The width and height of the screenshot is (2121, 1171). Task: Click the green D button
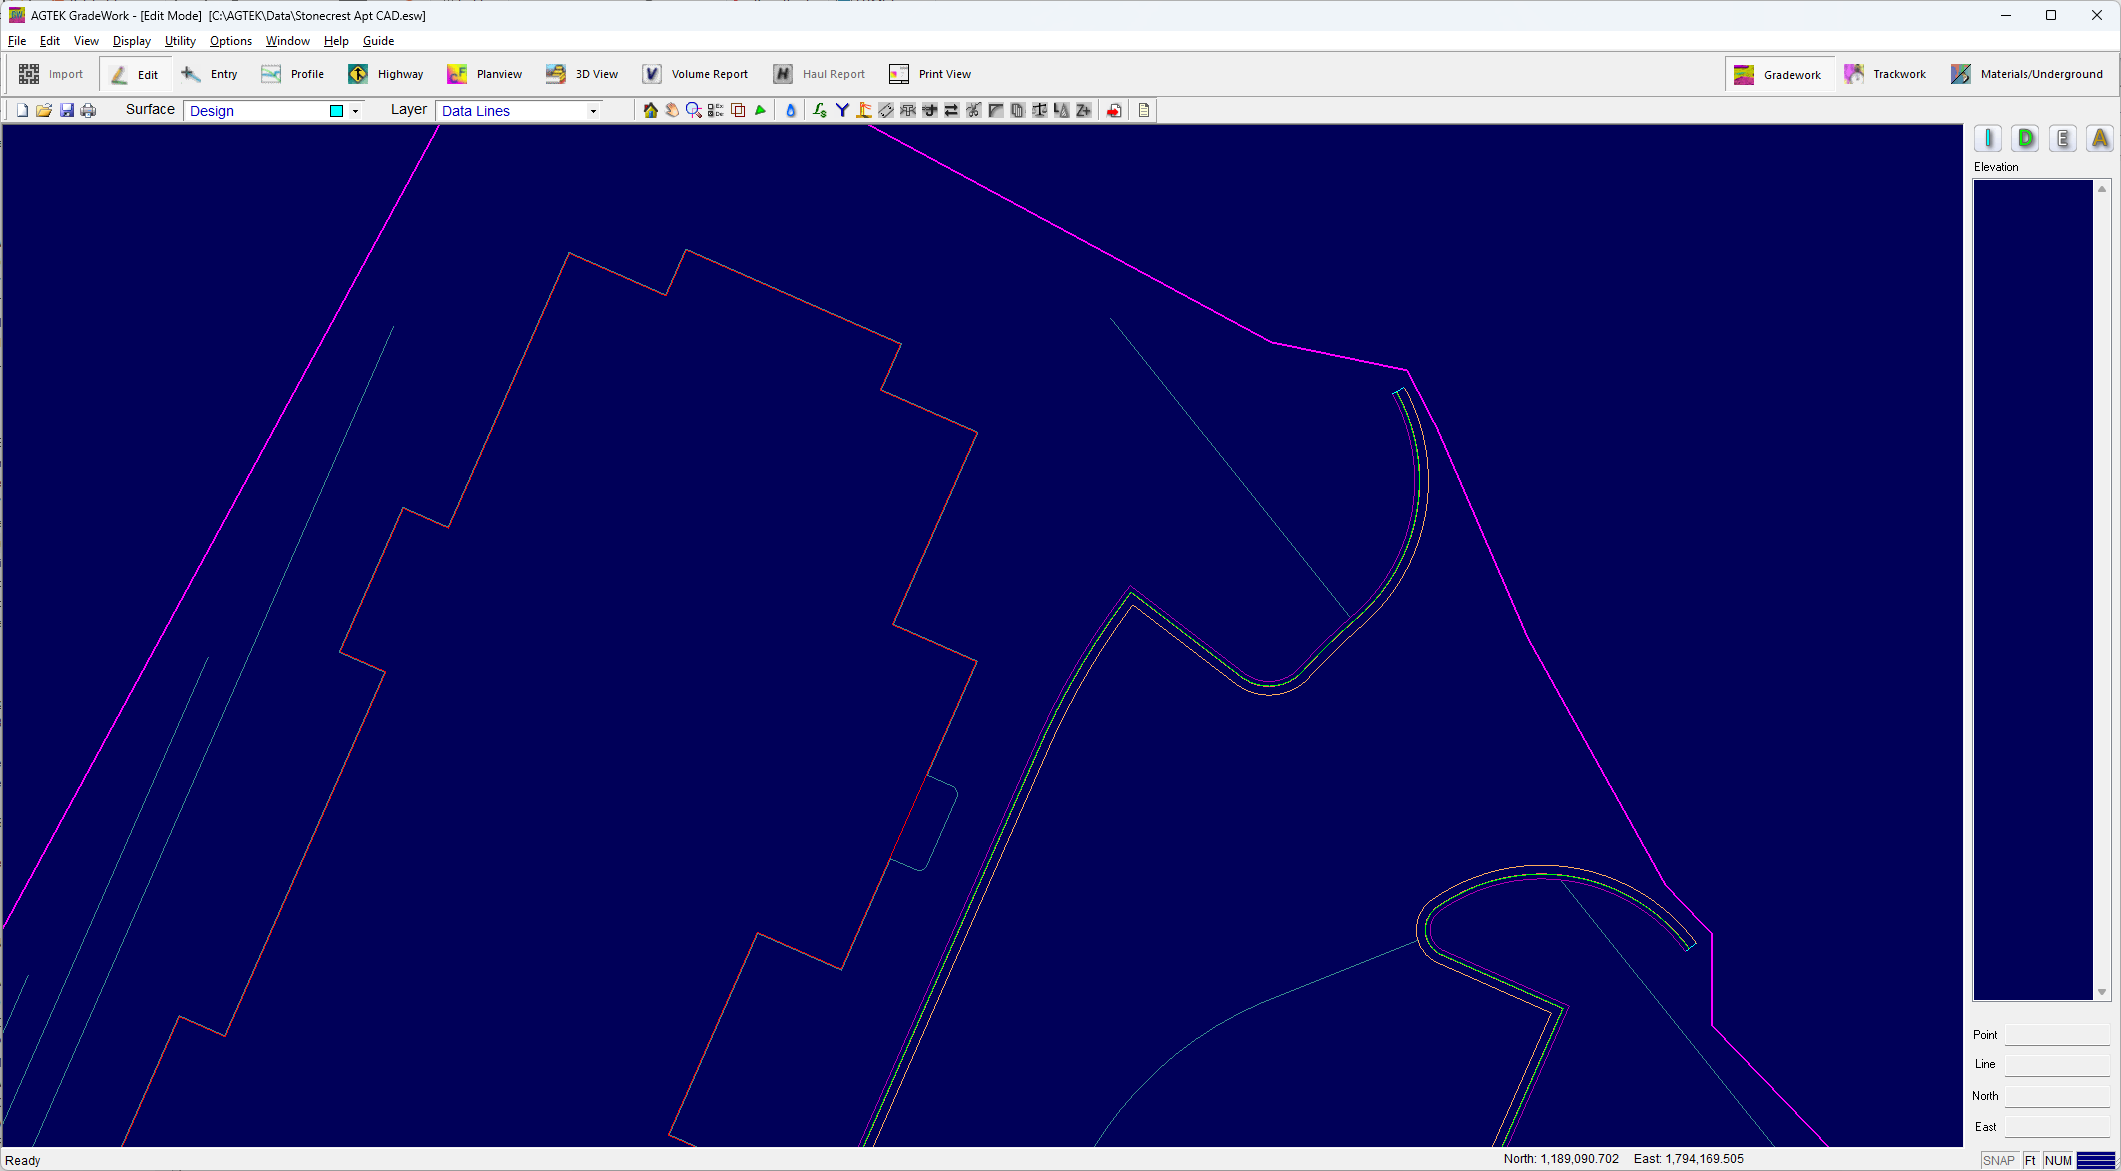(2025, 139)
